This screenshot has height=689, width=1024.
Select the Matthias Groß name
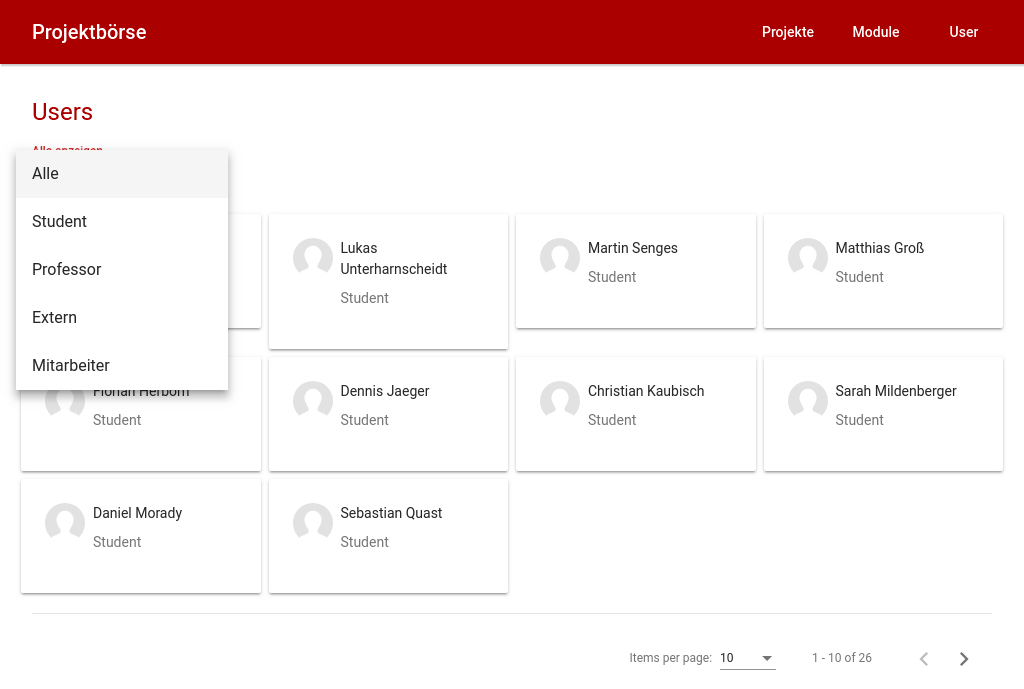pos(880,248)
